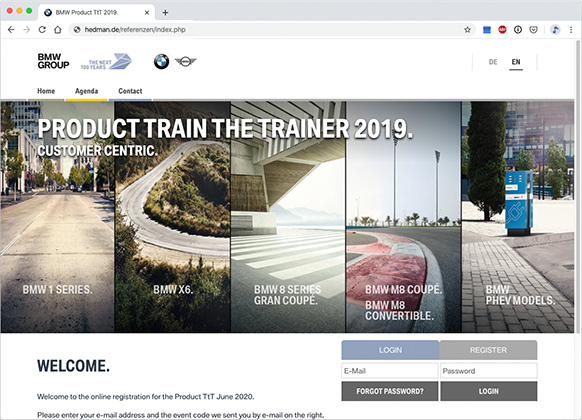Select EN language option
The height and width of the screenshot is (420, 582).
point(516,62)
